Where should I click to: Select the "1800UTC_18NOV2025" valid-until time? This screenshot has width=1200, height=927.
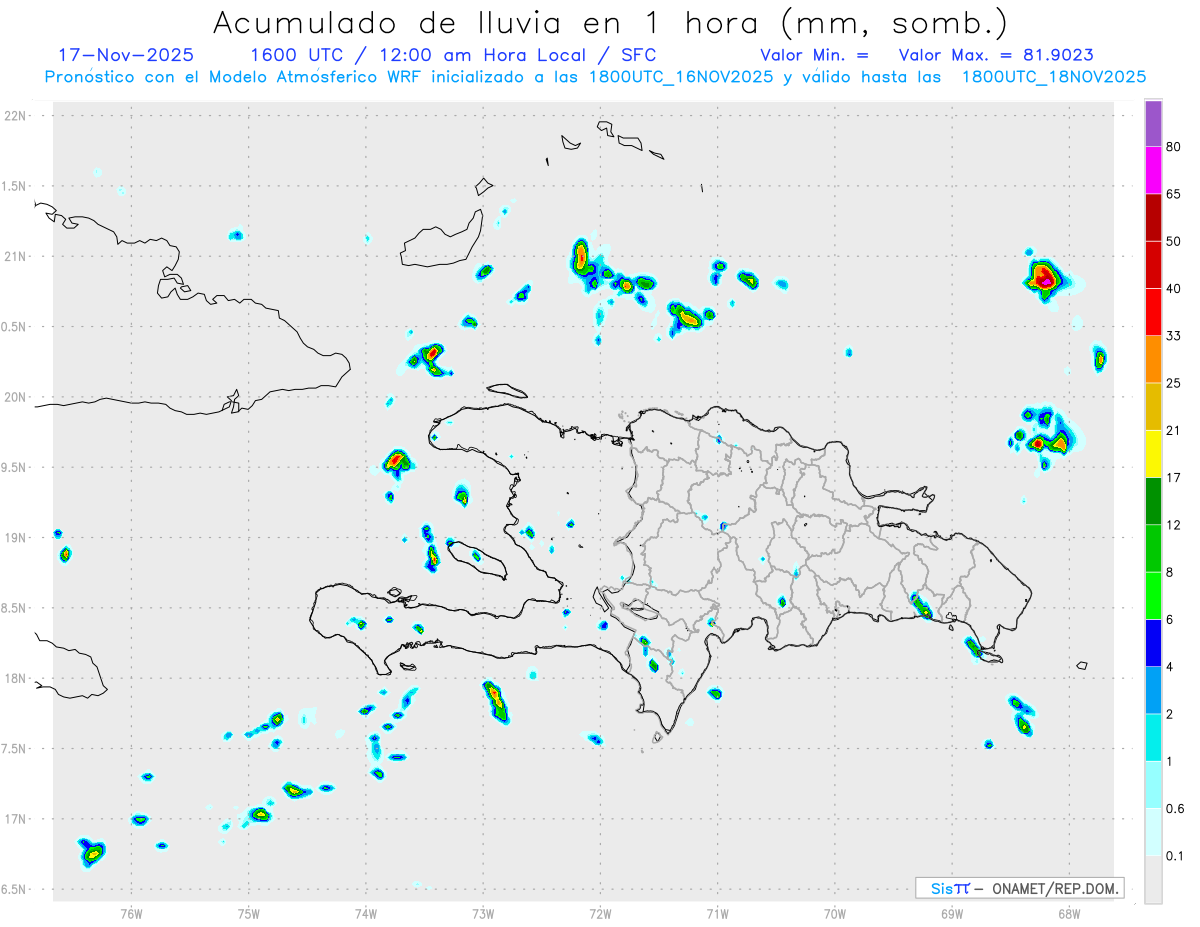click(1053, 77)
